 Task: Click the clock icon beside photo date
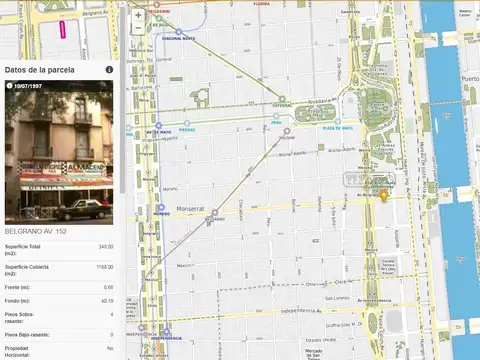9,86
